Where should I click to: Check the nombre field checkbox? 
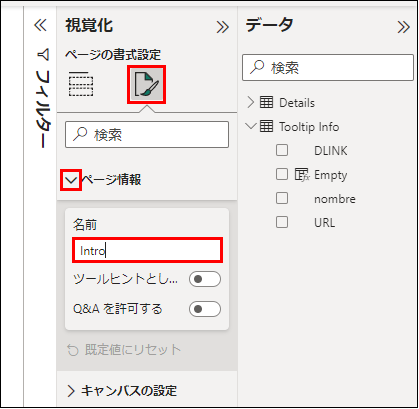click(x=282, y=198)
